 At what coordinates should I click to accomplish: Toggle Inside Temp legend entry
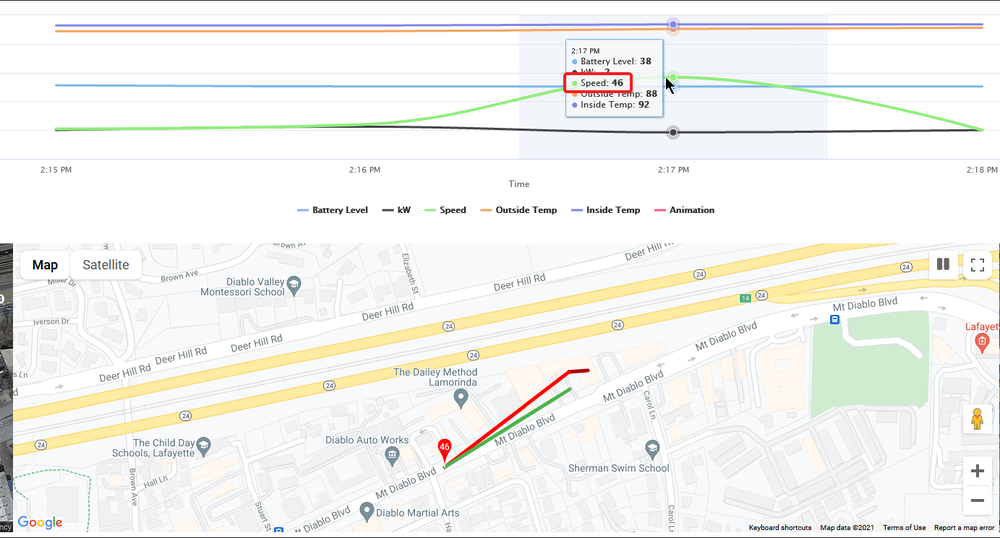(604, 210)
